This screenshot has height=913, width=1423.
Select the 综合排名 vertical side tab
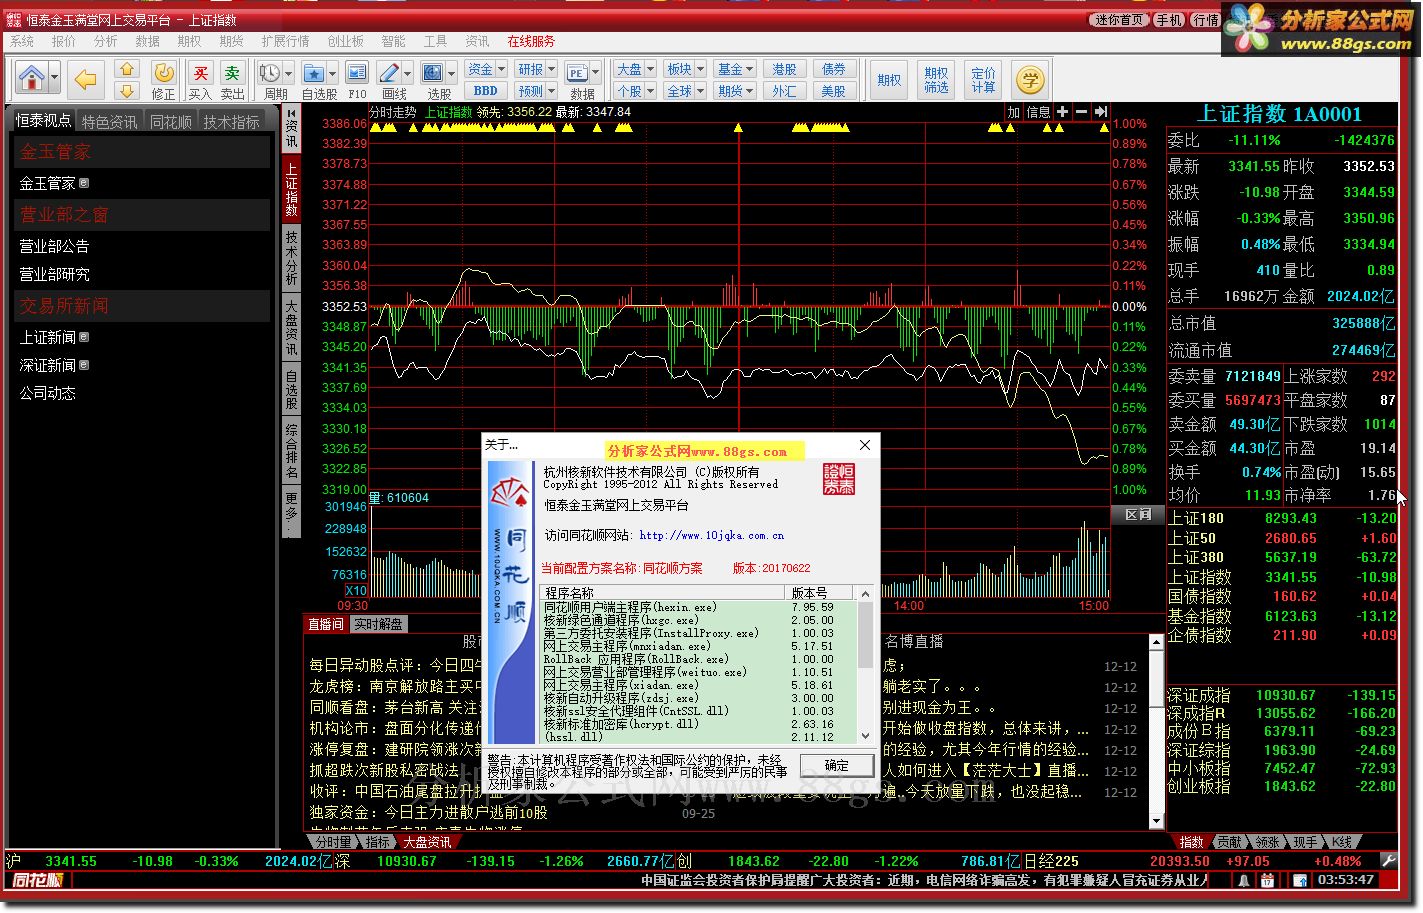click(291, 450)
